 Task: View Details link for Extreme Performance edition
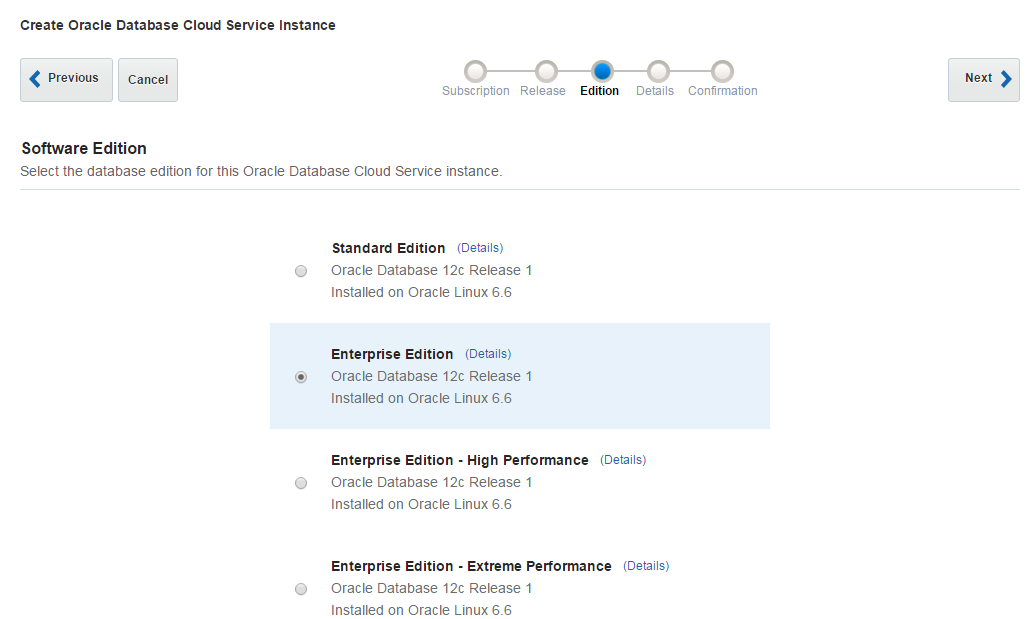646,566
